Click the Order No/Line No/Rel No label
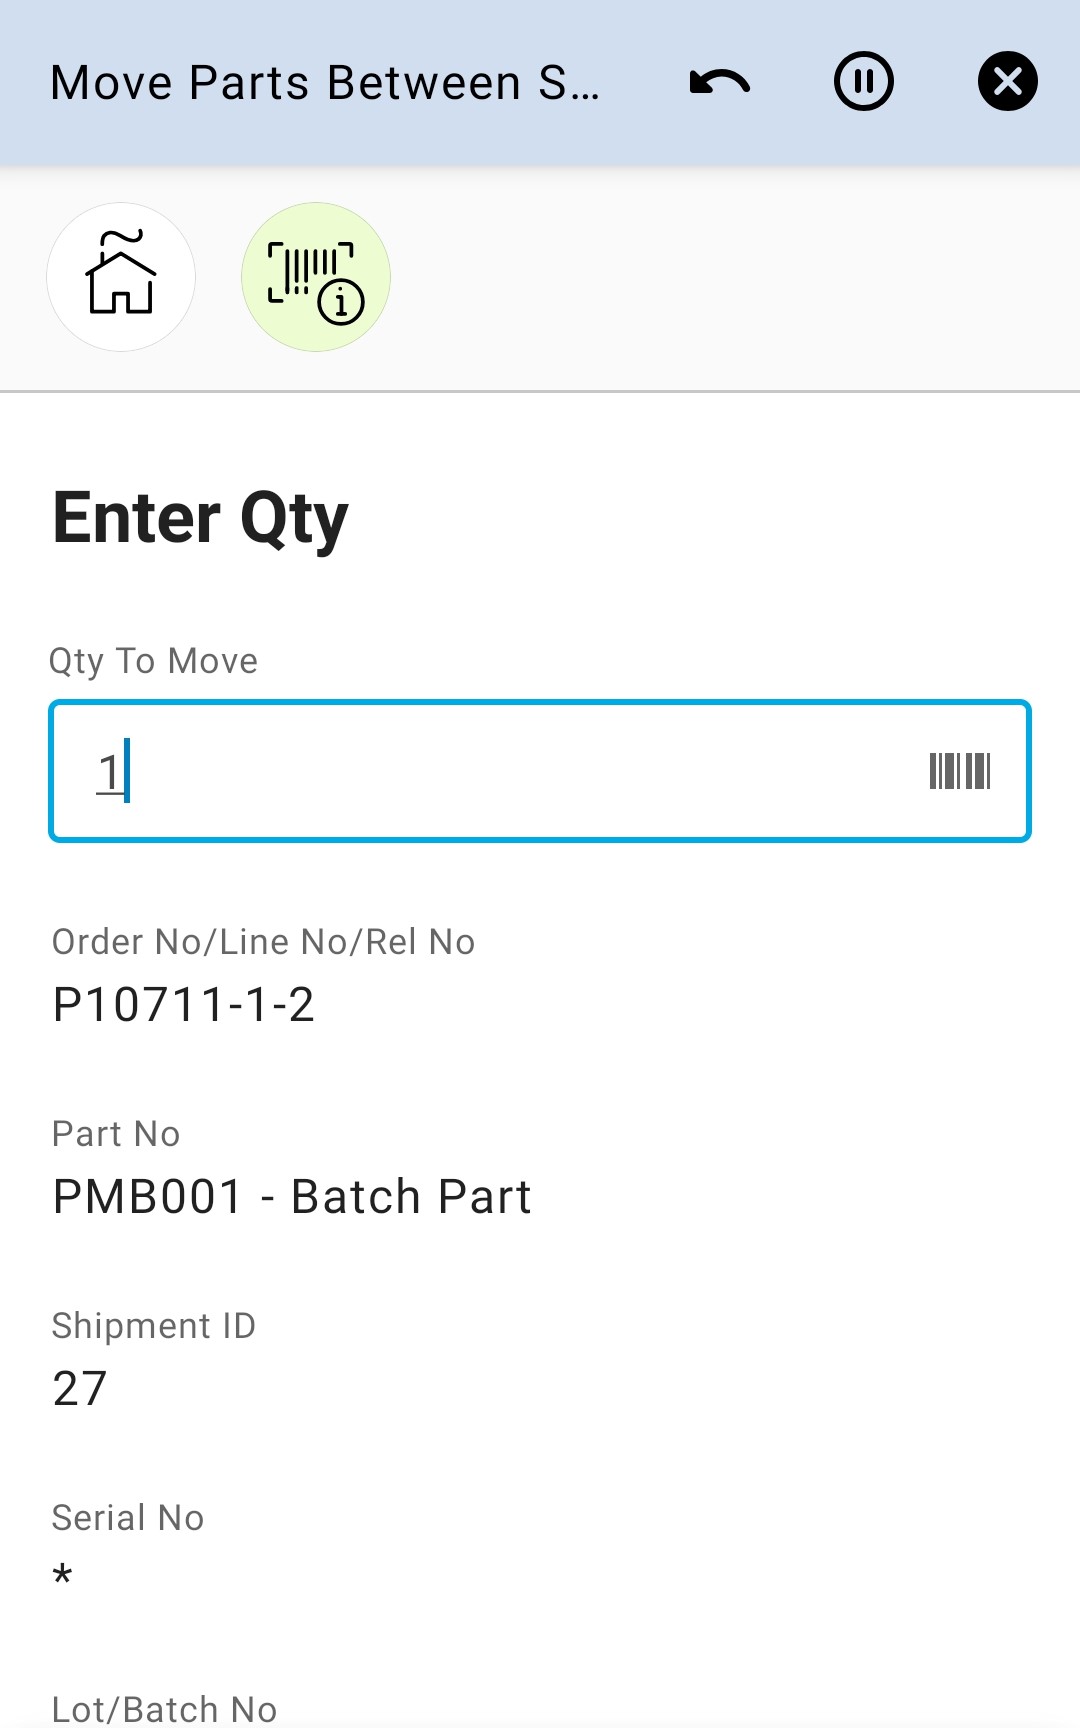This screenshot has height=1728, width=1080. tap(263, 942)
